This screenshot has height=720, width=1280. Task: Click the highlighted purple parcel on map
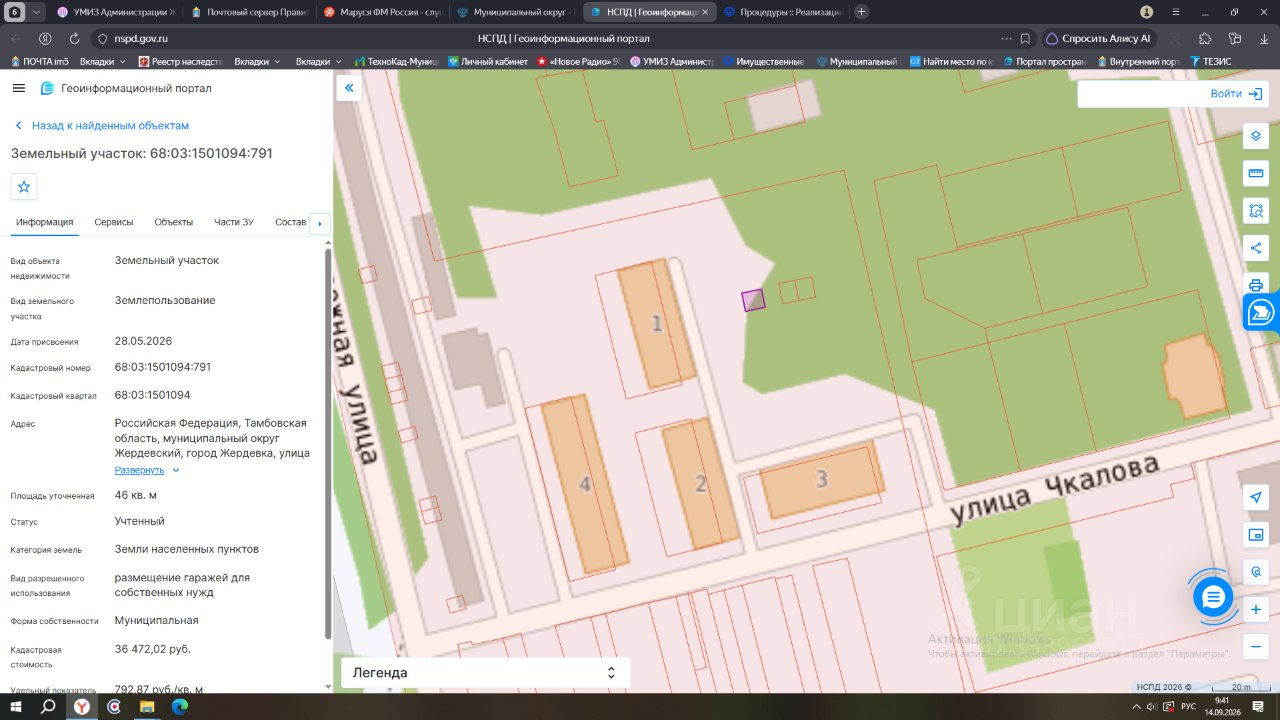(753, 300)
